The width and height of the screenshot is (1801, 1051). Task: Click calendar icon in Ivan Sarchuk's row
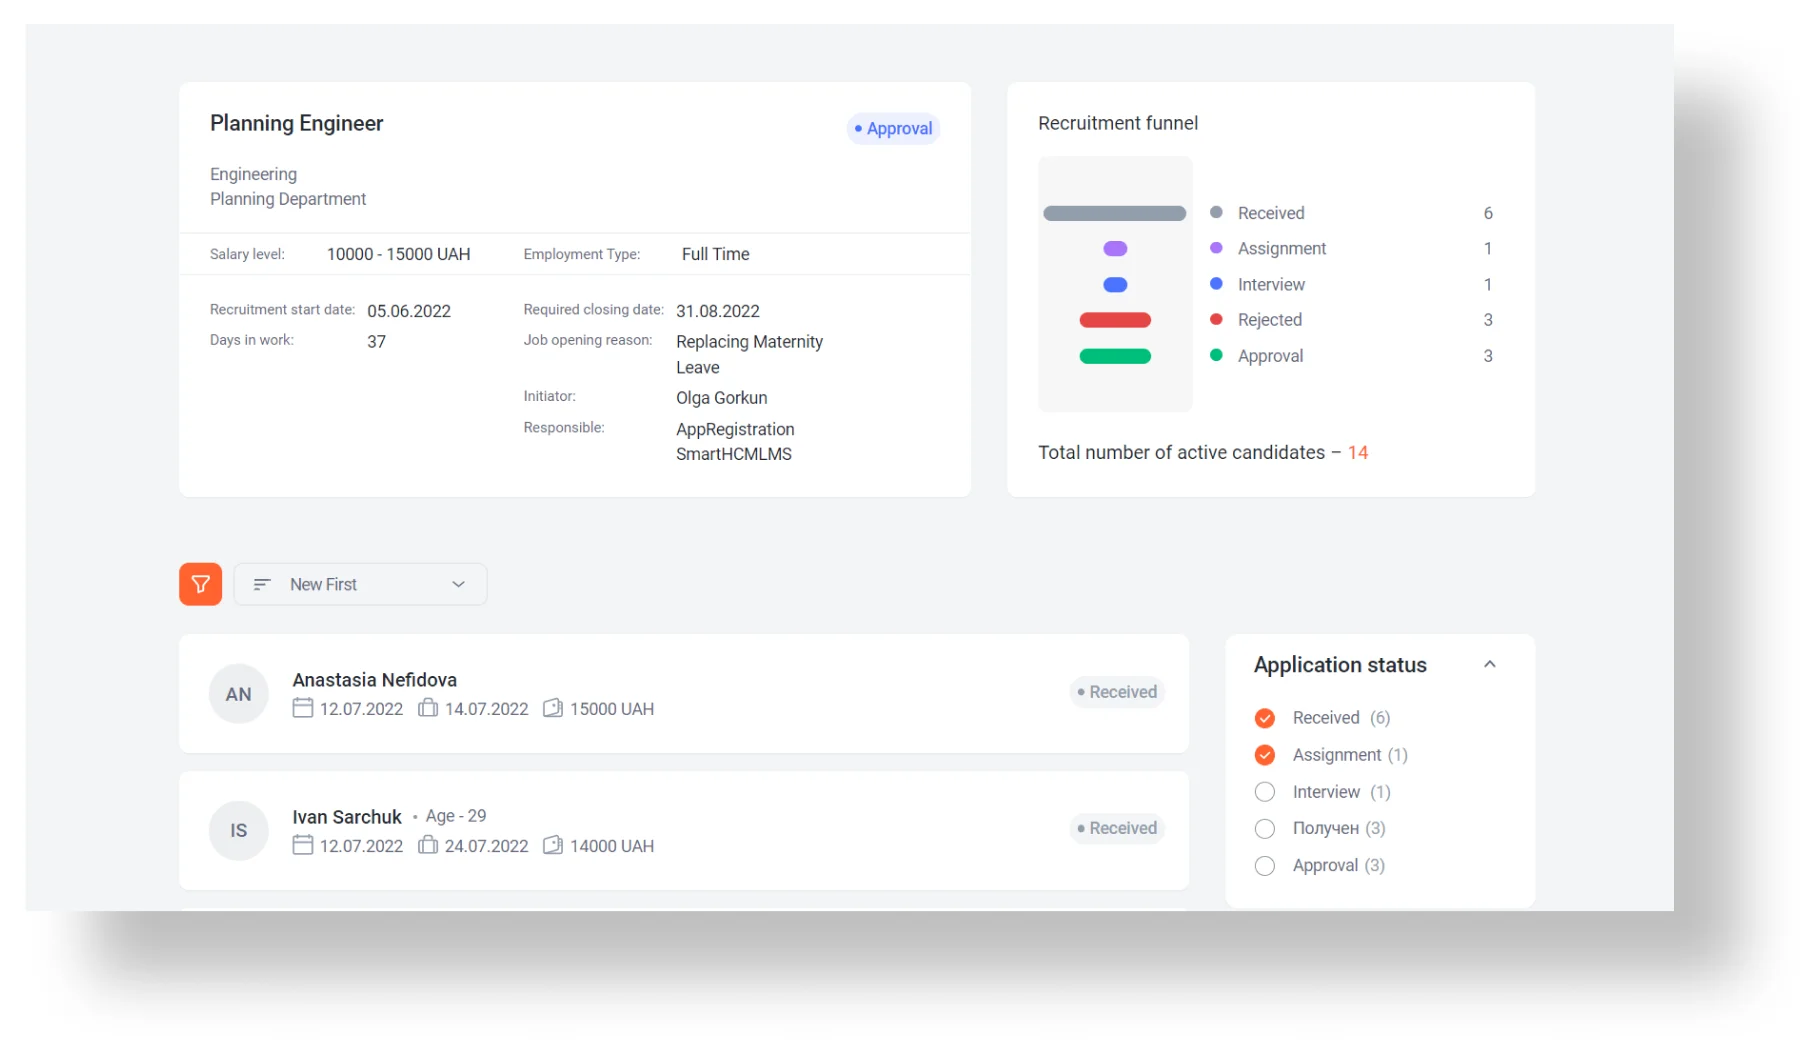[x=302, y=845]
